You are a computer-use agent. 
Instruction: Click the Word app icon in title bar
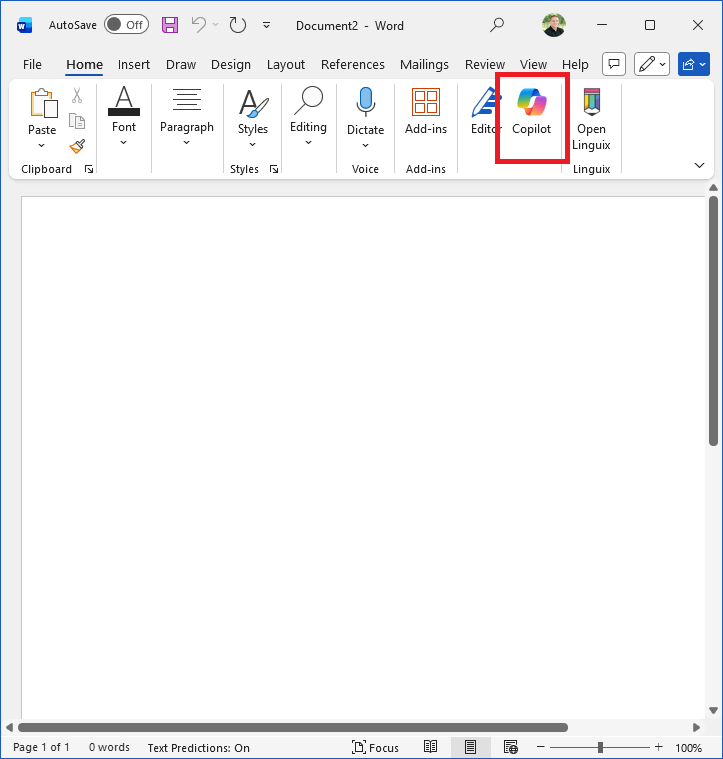(x=24, y=25)
